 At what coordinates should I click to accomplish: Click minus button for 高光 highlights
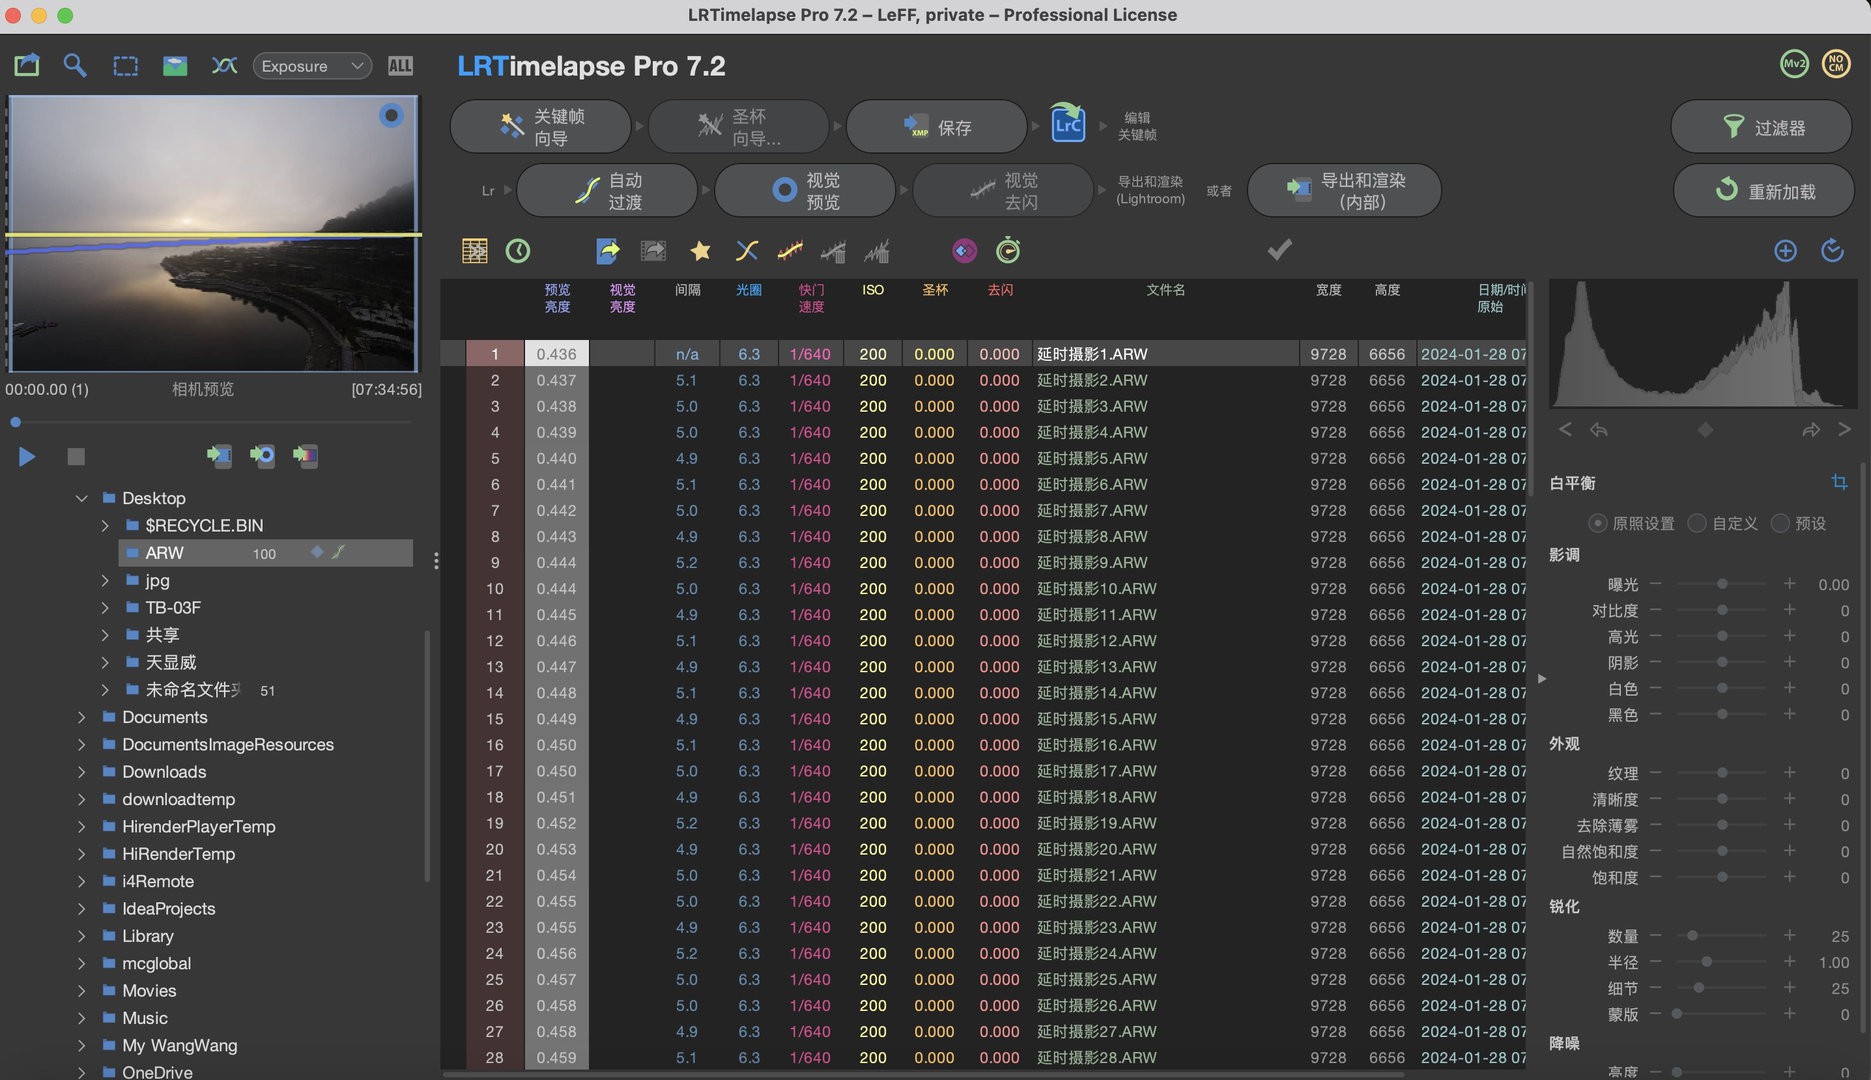[x=1656, y=636]
